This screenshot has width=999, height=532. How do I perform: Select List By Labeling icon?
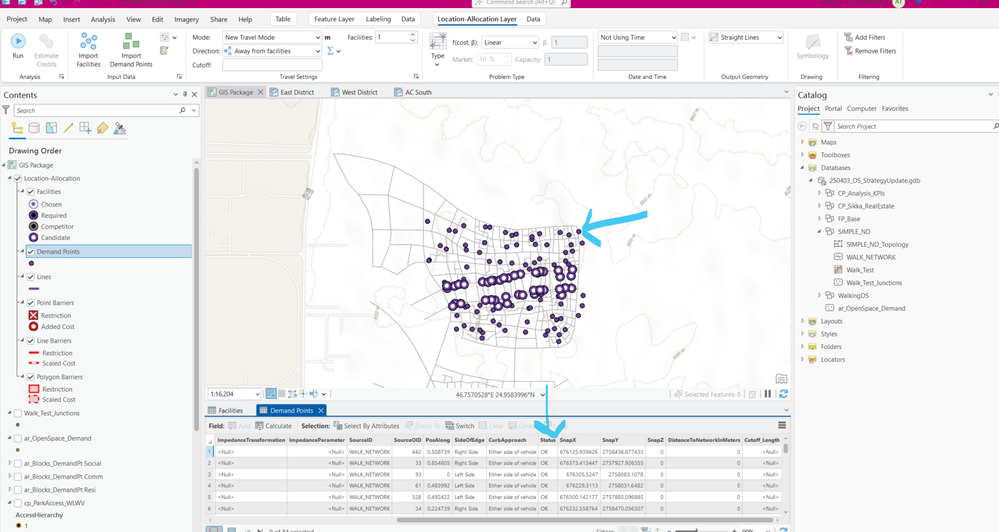coord(103,129)
